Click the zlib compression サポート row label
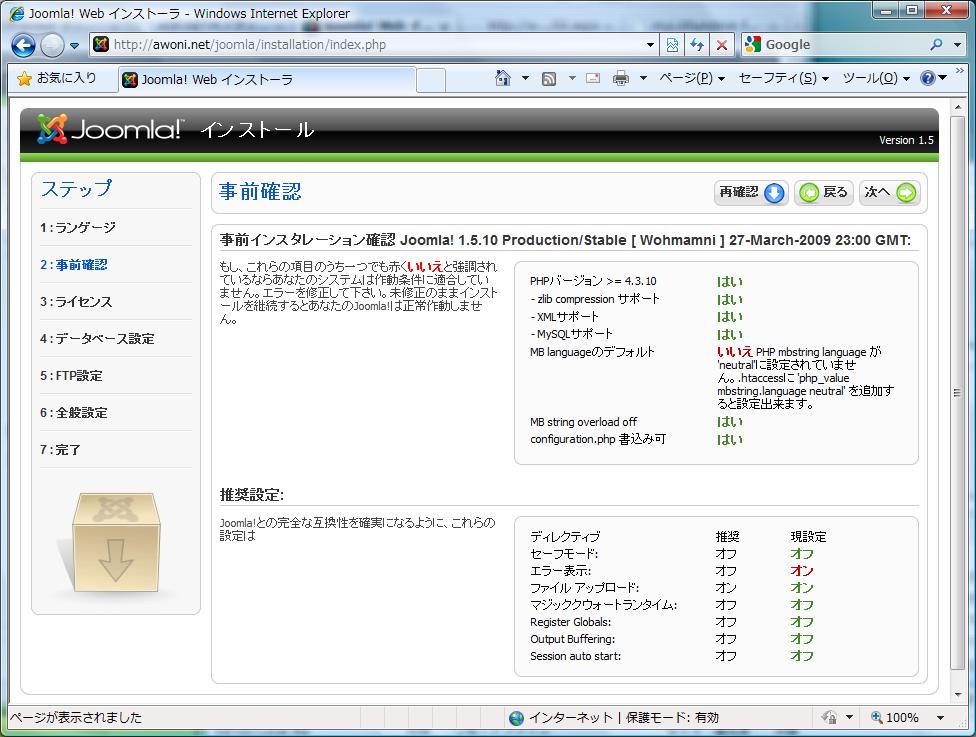Screen dimensions: 976x737 pyautogui.click(x=594, y=299)
